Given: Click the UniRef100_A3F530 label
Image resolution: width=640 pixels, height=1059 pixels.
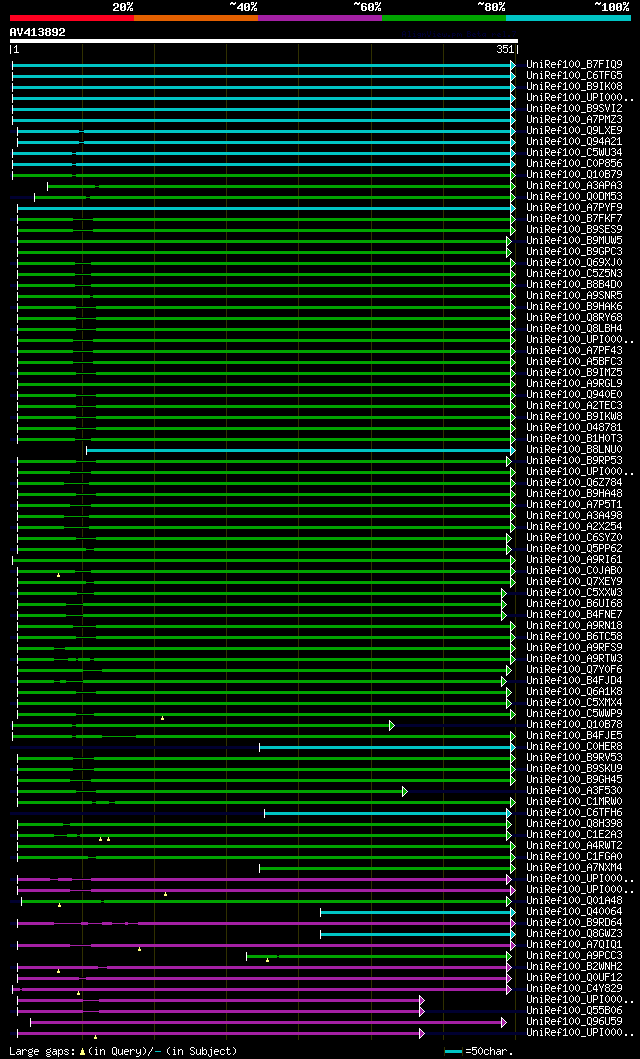Looking at the screenshot, I should coord(575,790).
